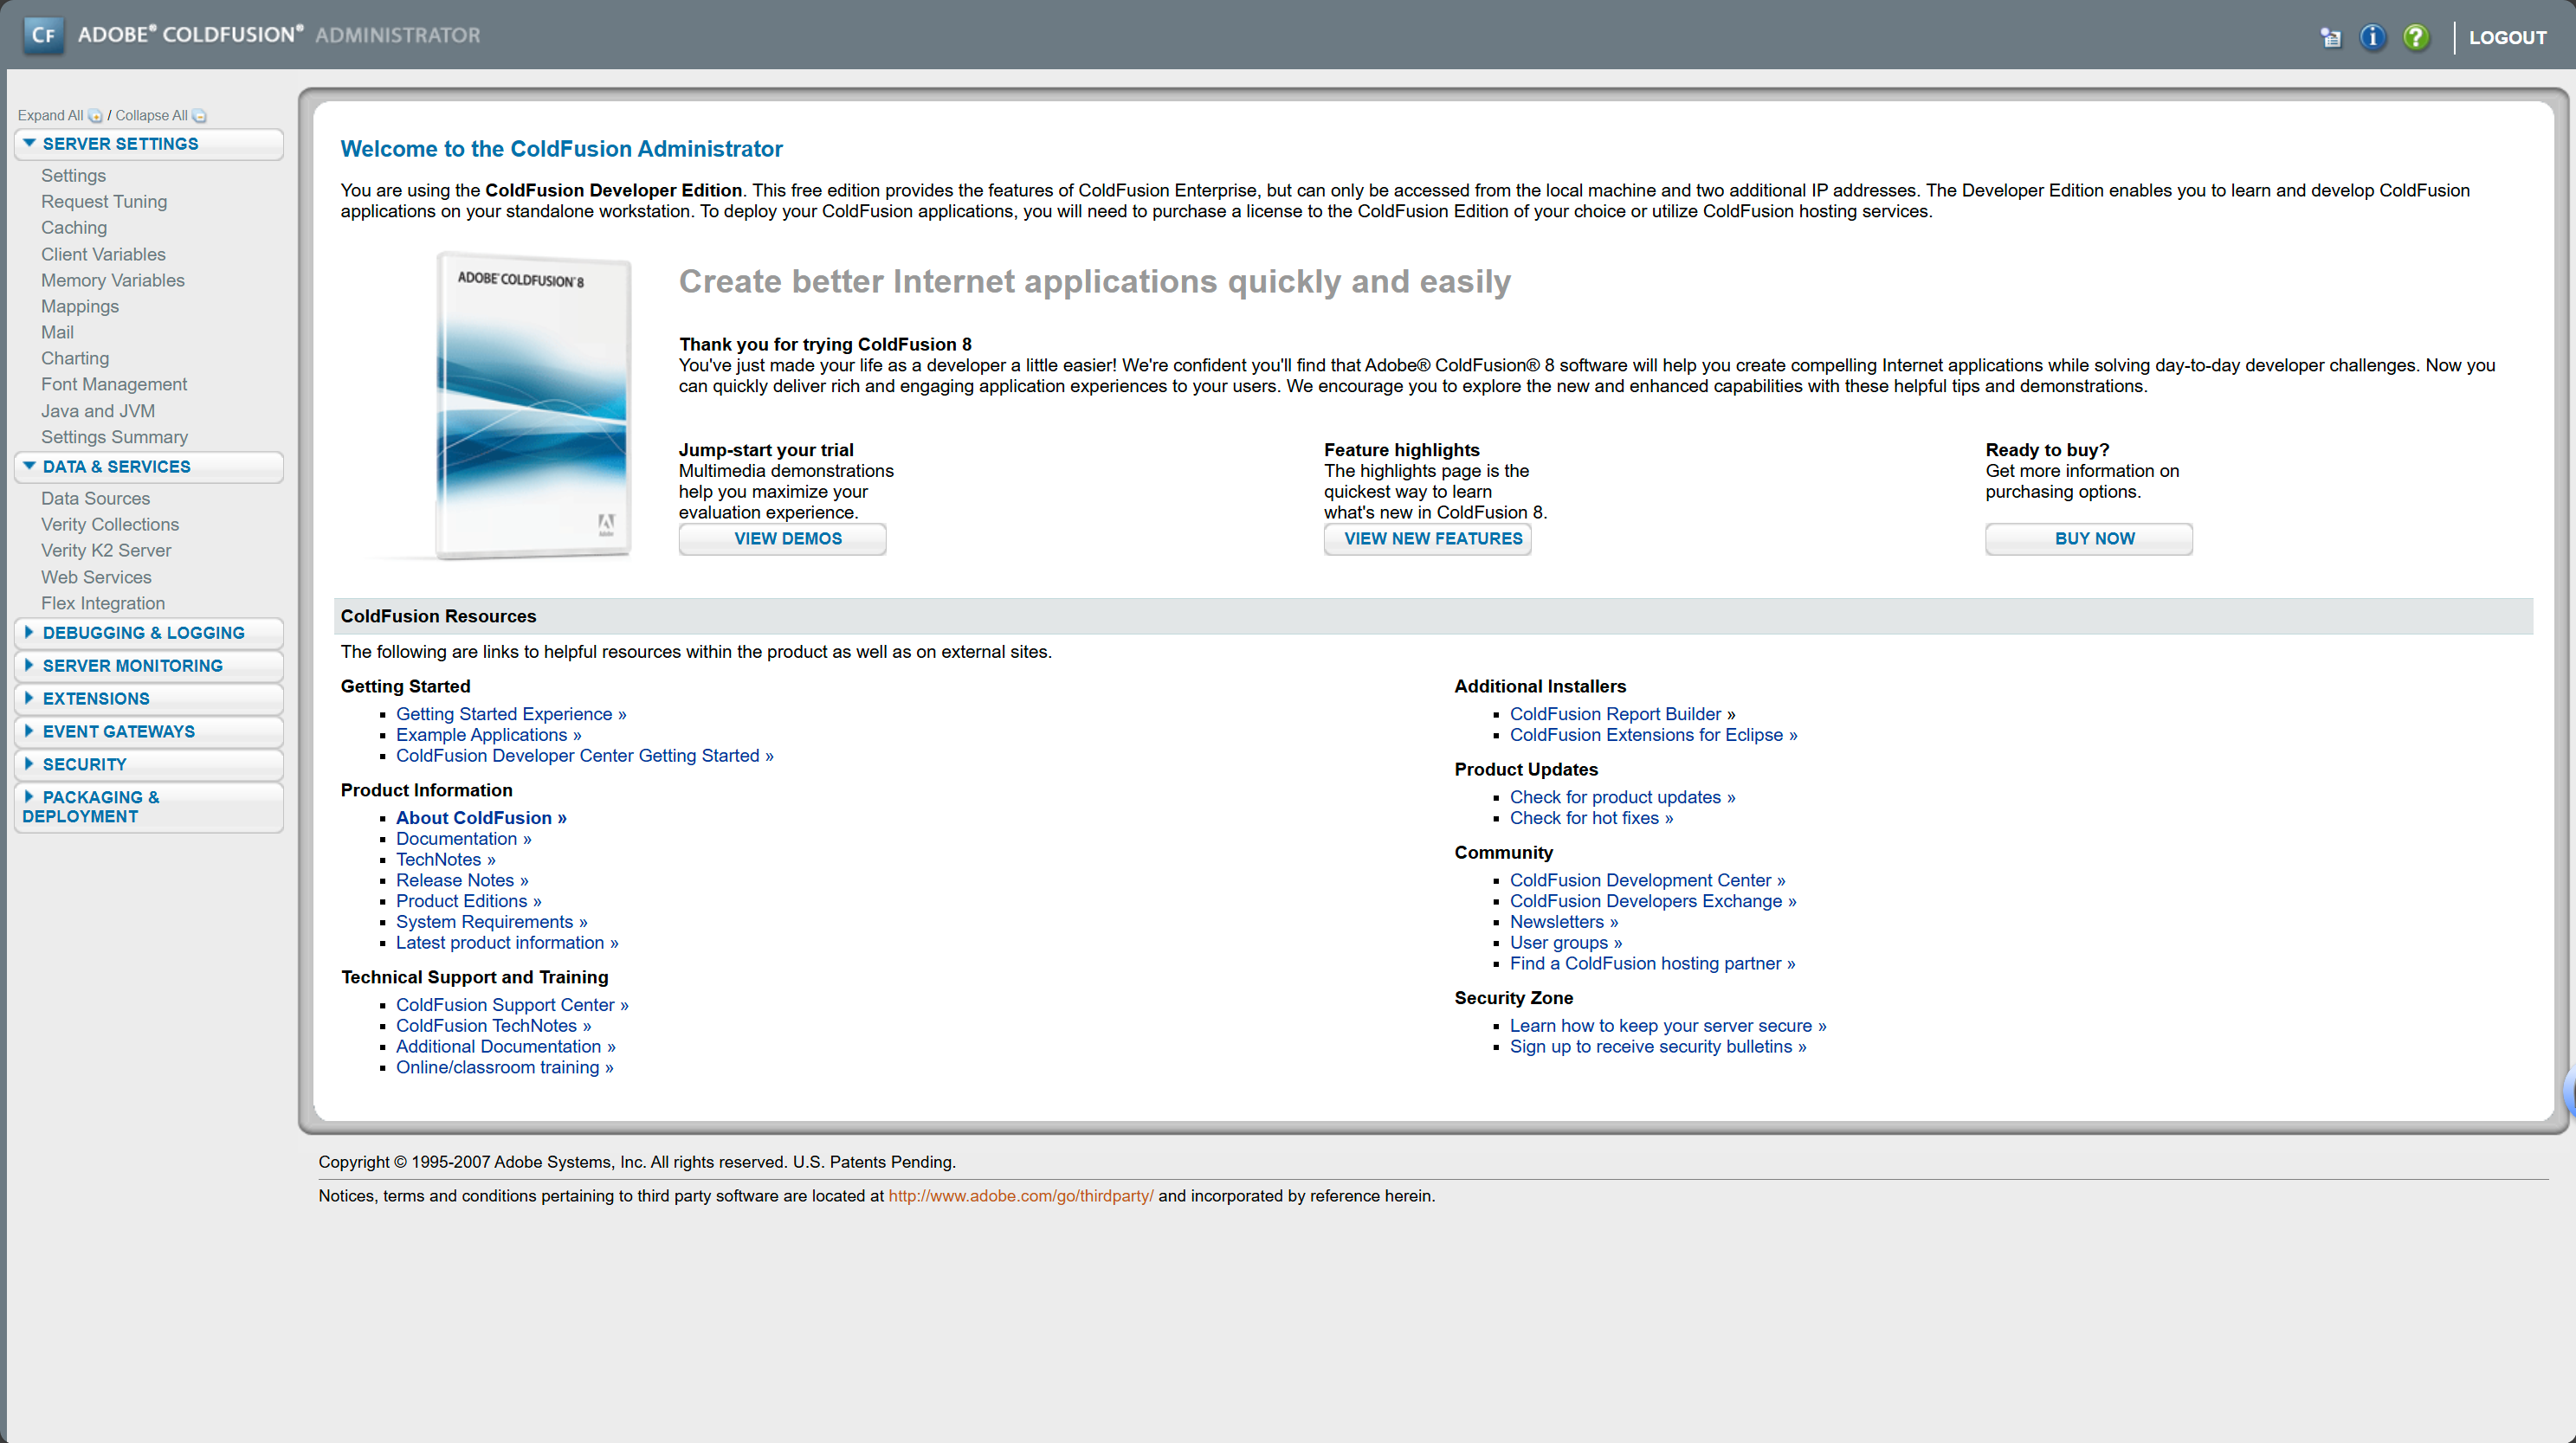Open the About ColdFusion link
Viewport: 2576px width, 1443px height.
click(481, 818)
